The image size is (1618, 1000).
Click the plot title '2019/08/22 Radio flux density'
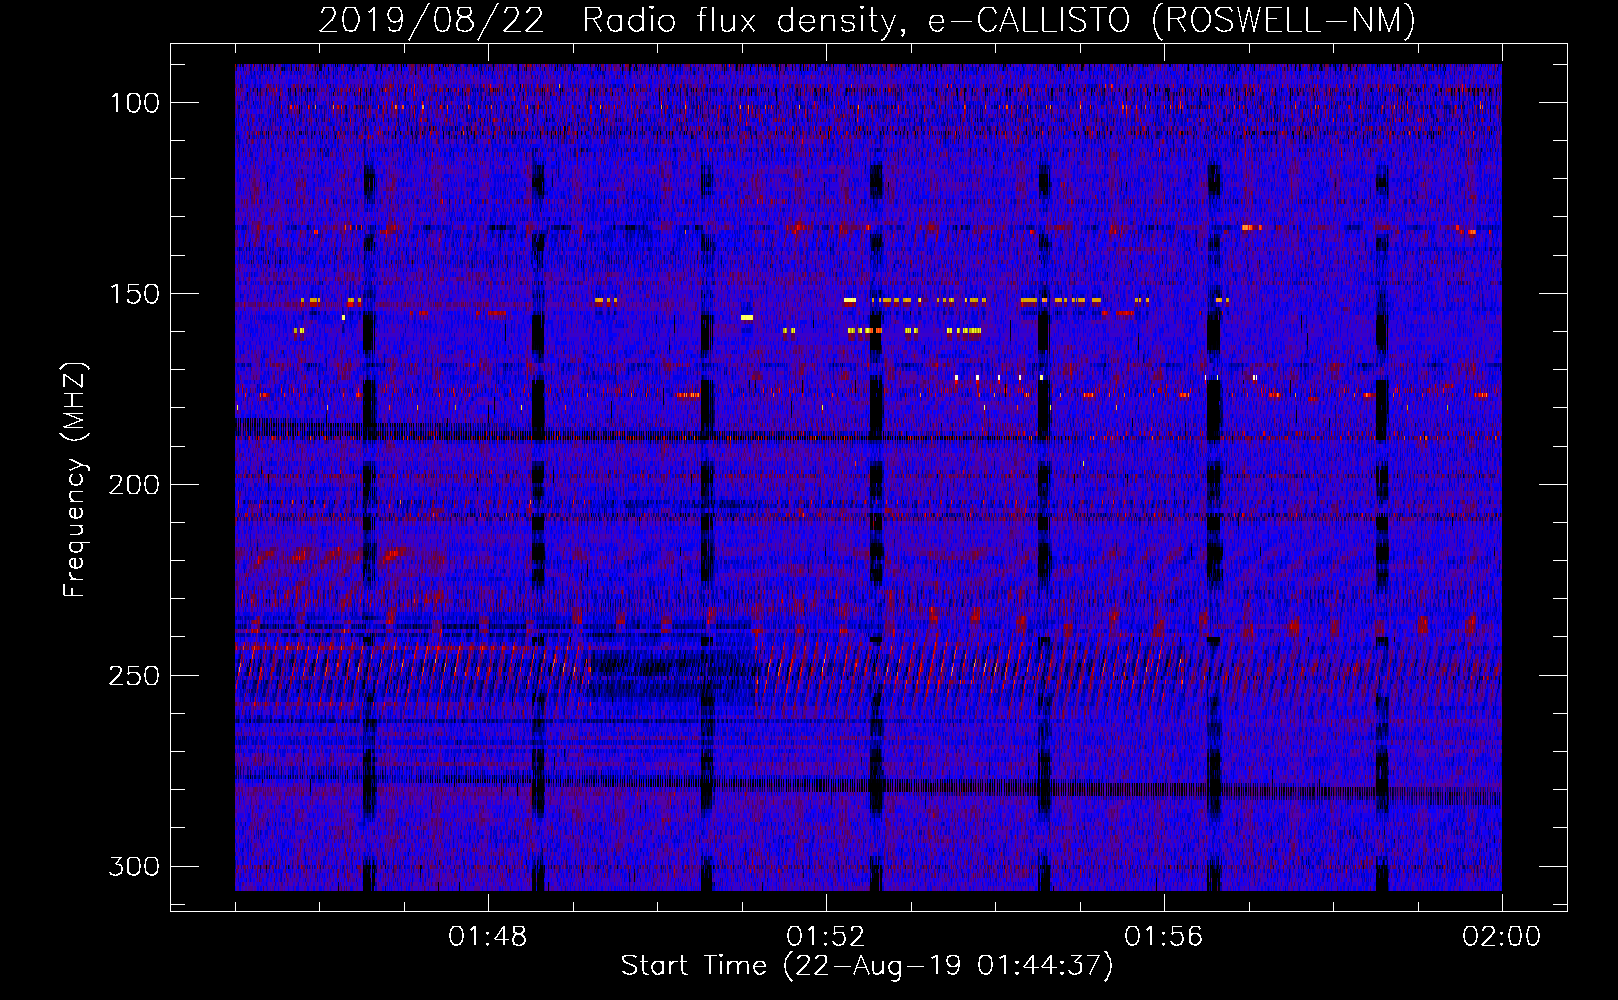click(612, 20)
